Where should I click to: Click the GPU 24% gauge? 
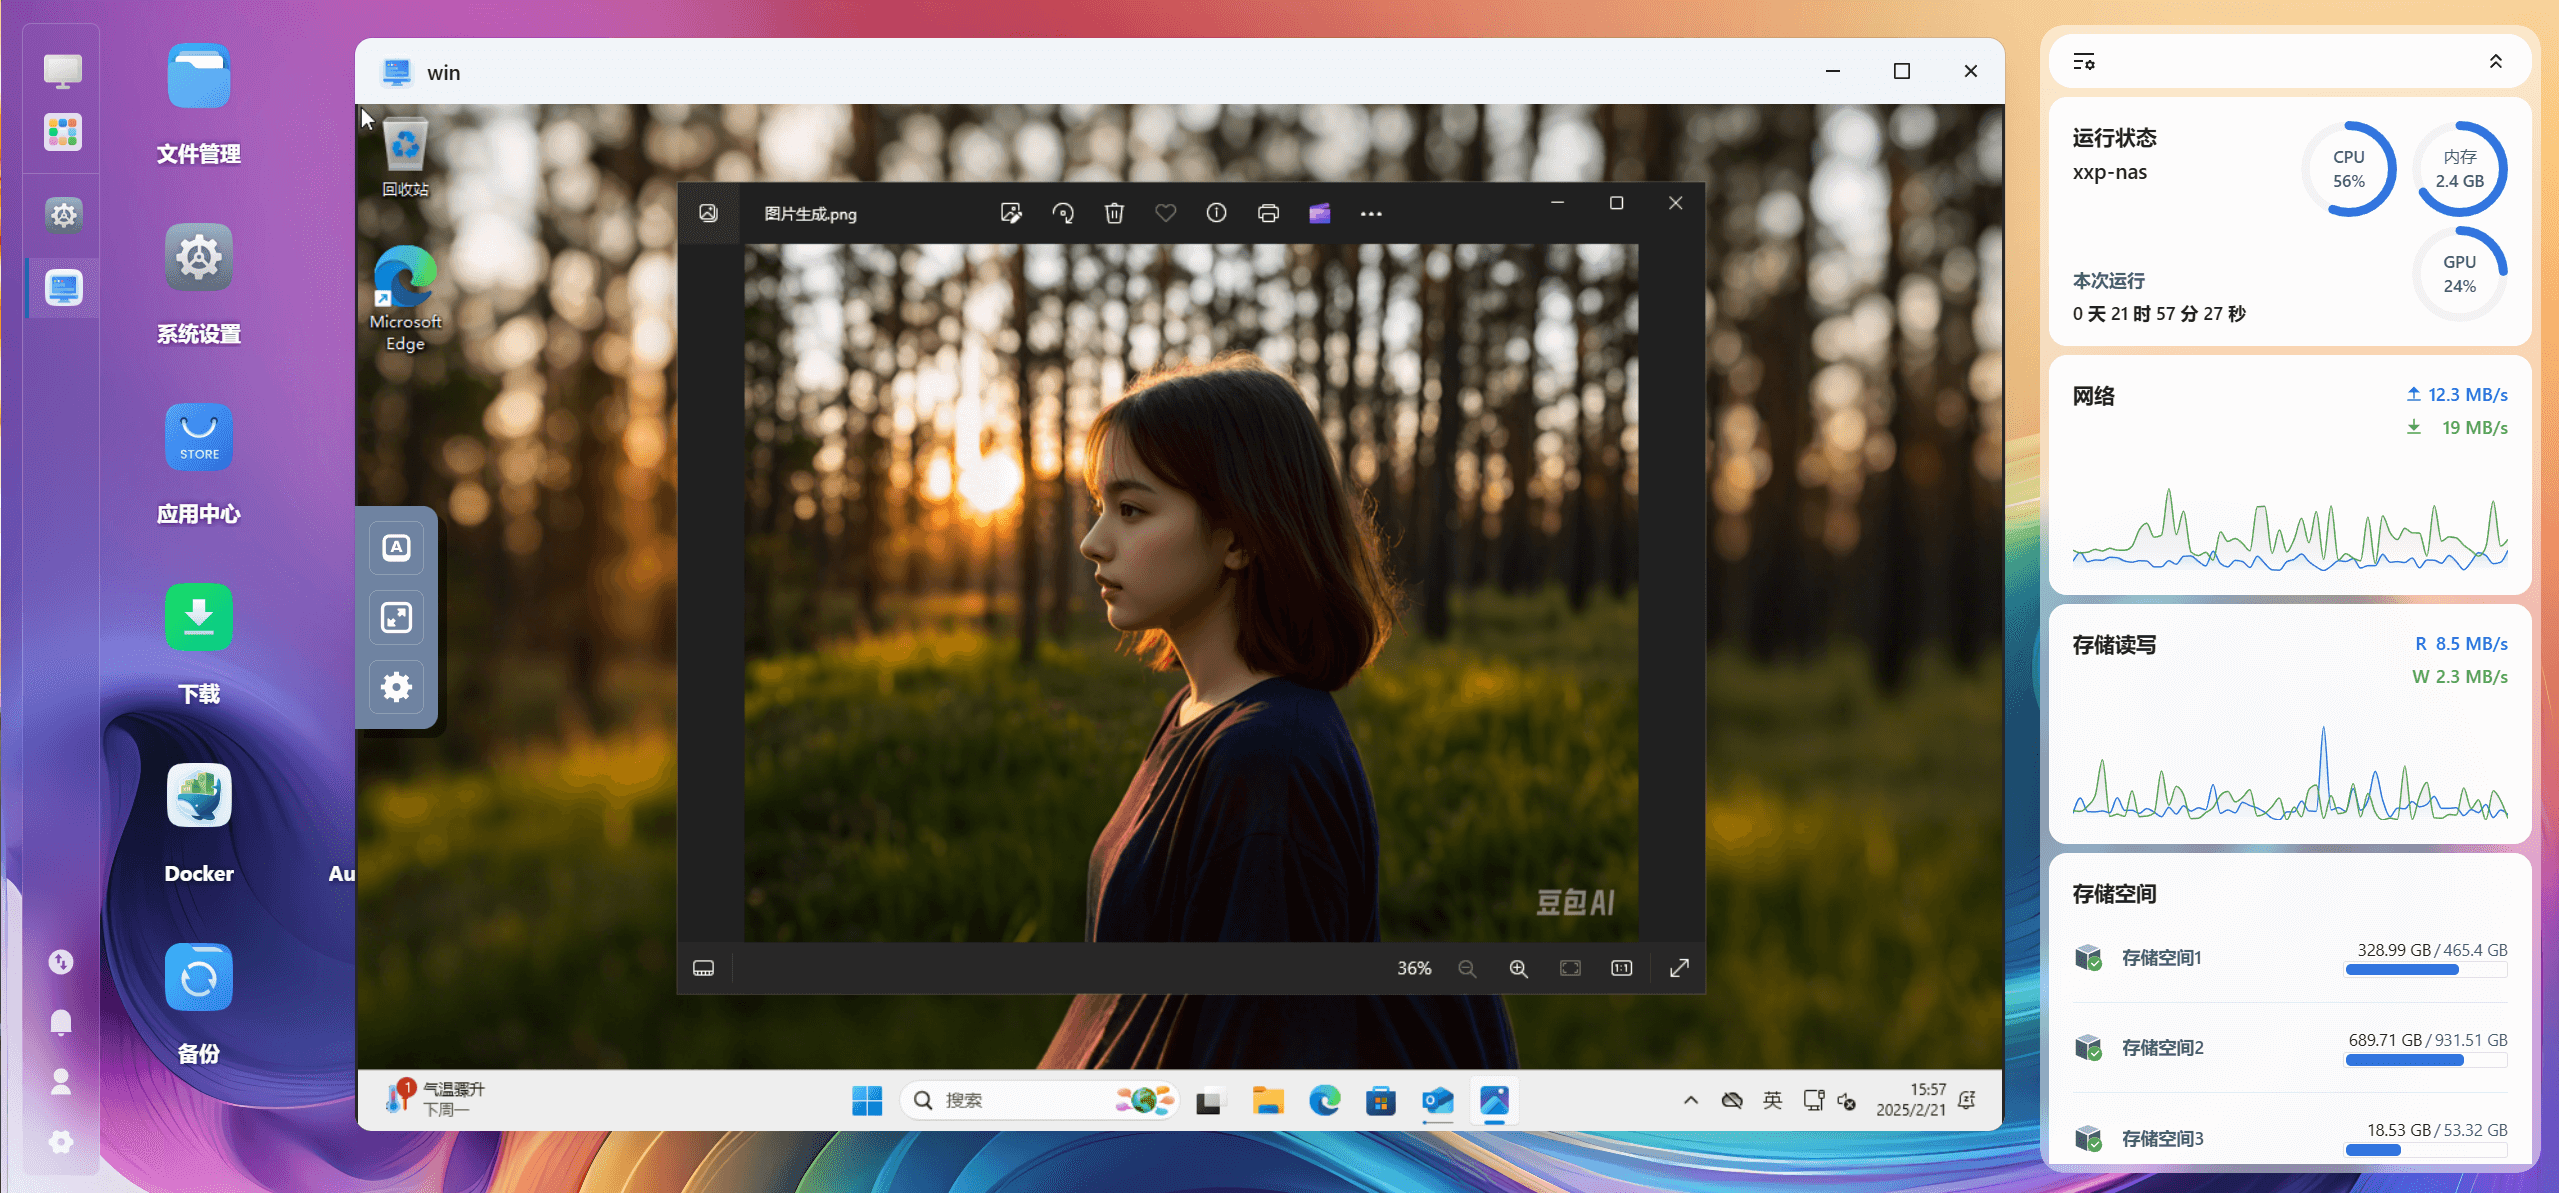click(x=2459, y=274)
